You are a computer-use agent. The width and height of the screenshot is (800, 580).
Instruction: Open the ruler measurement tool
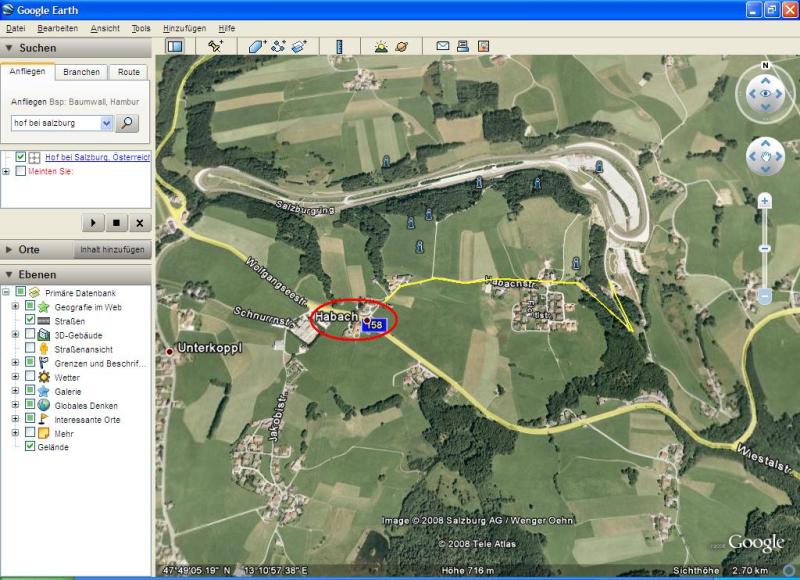[340, 46]
